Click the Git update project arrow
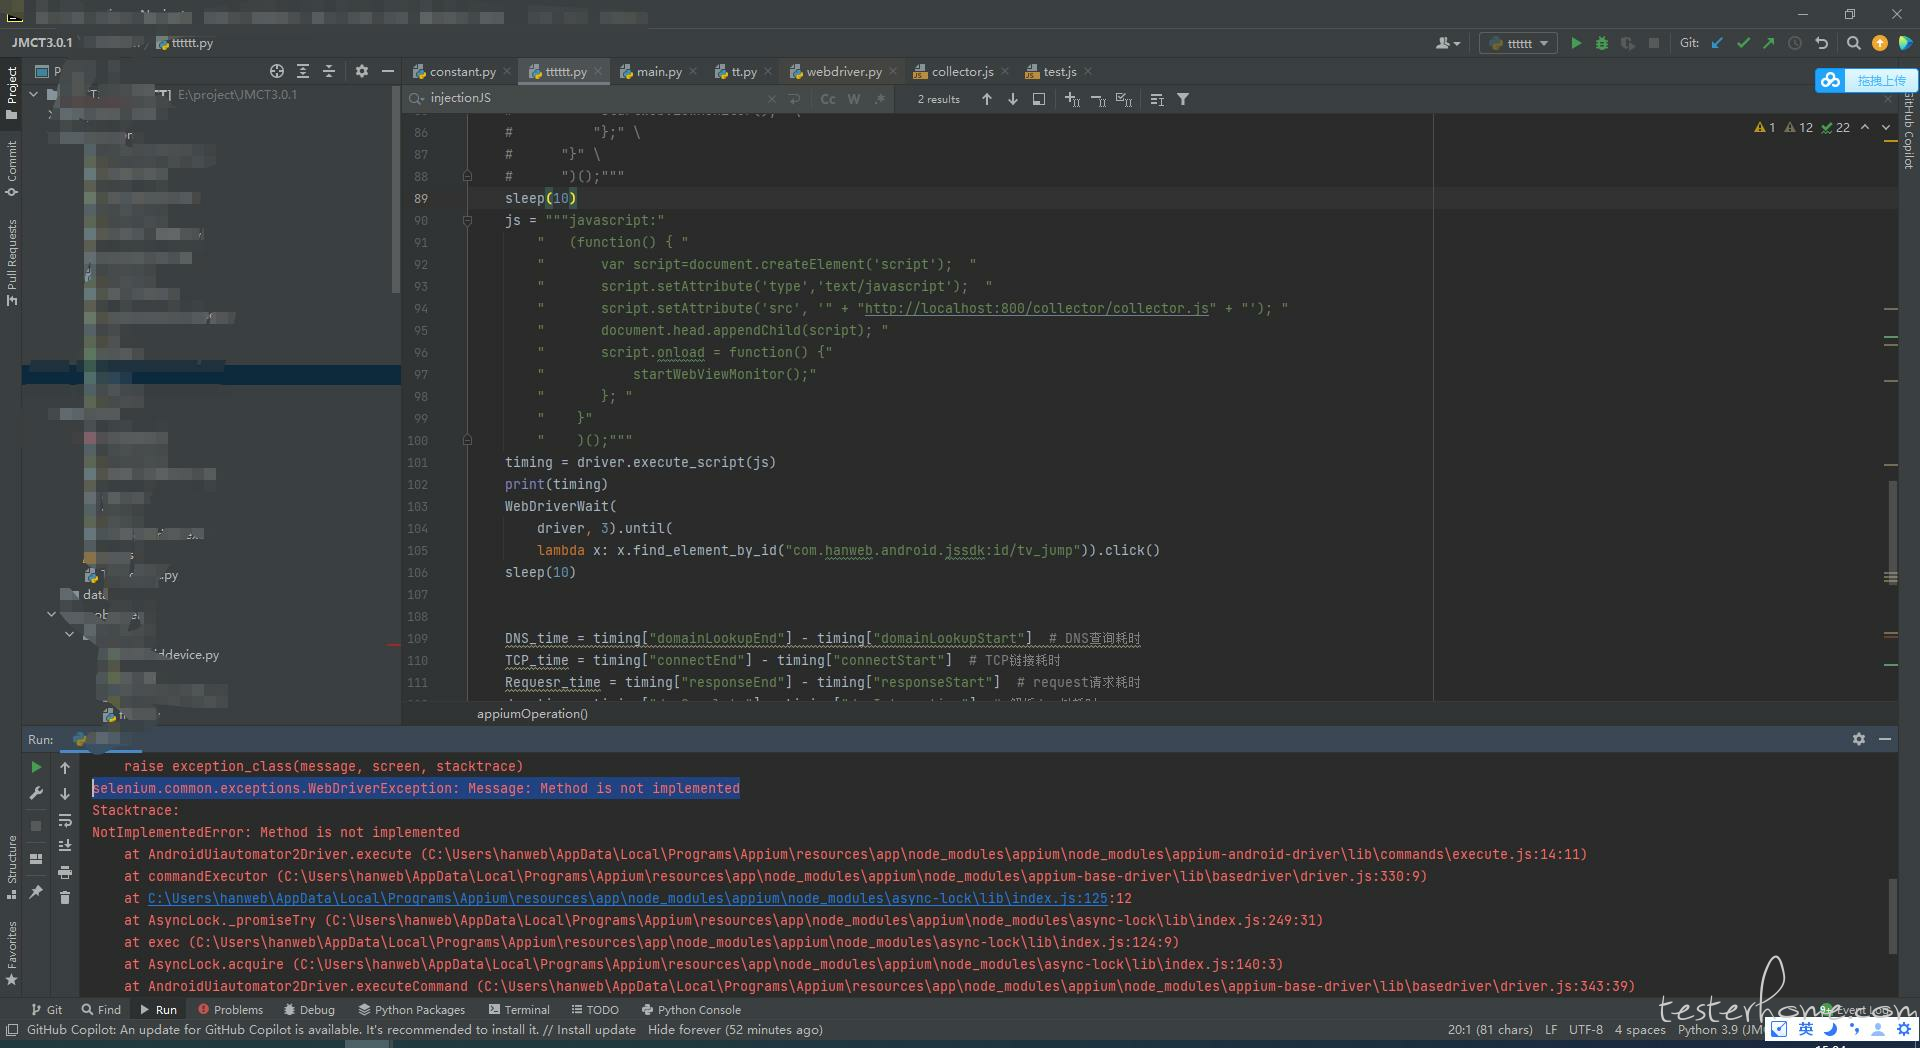The height and width of the screenshot is (1048, 1920). point(1717,43)
